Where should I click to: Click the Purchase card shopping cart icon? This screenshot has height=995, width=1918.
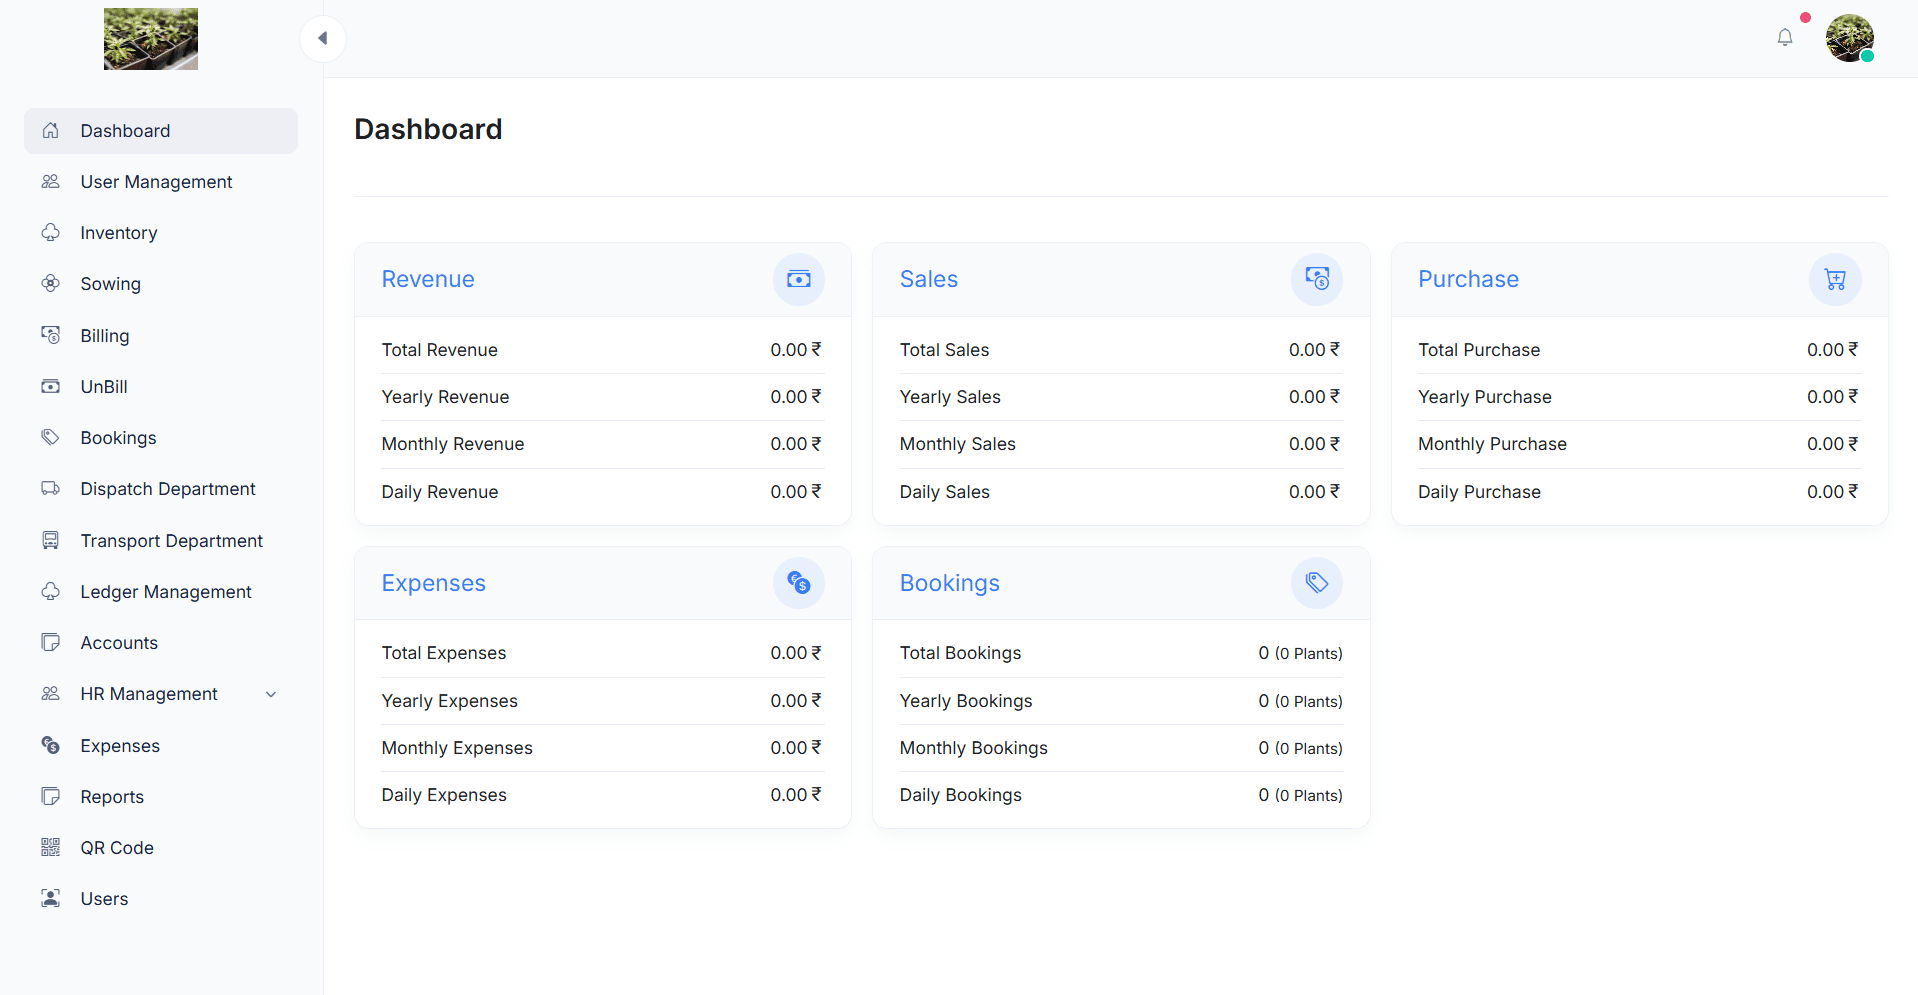point(1834,280)
